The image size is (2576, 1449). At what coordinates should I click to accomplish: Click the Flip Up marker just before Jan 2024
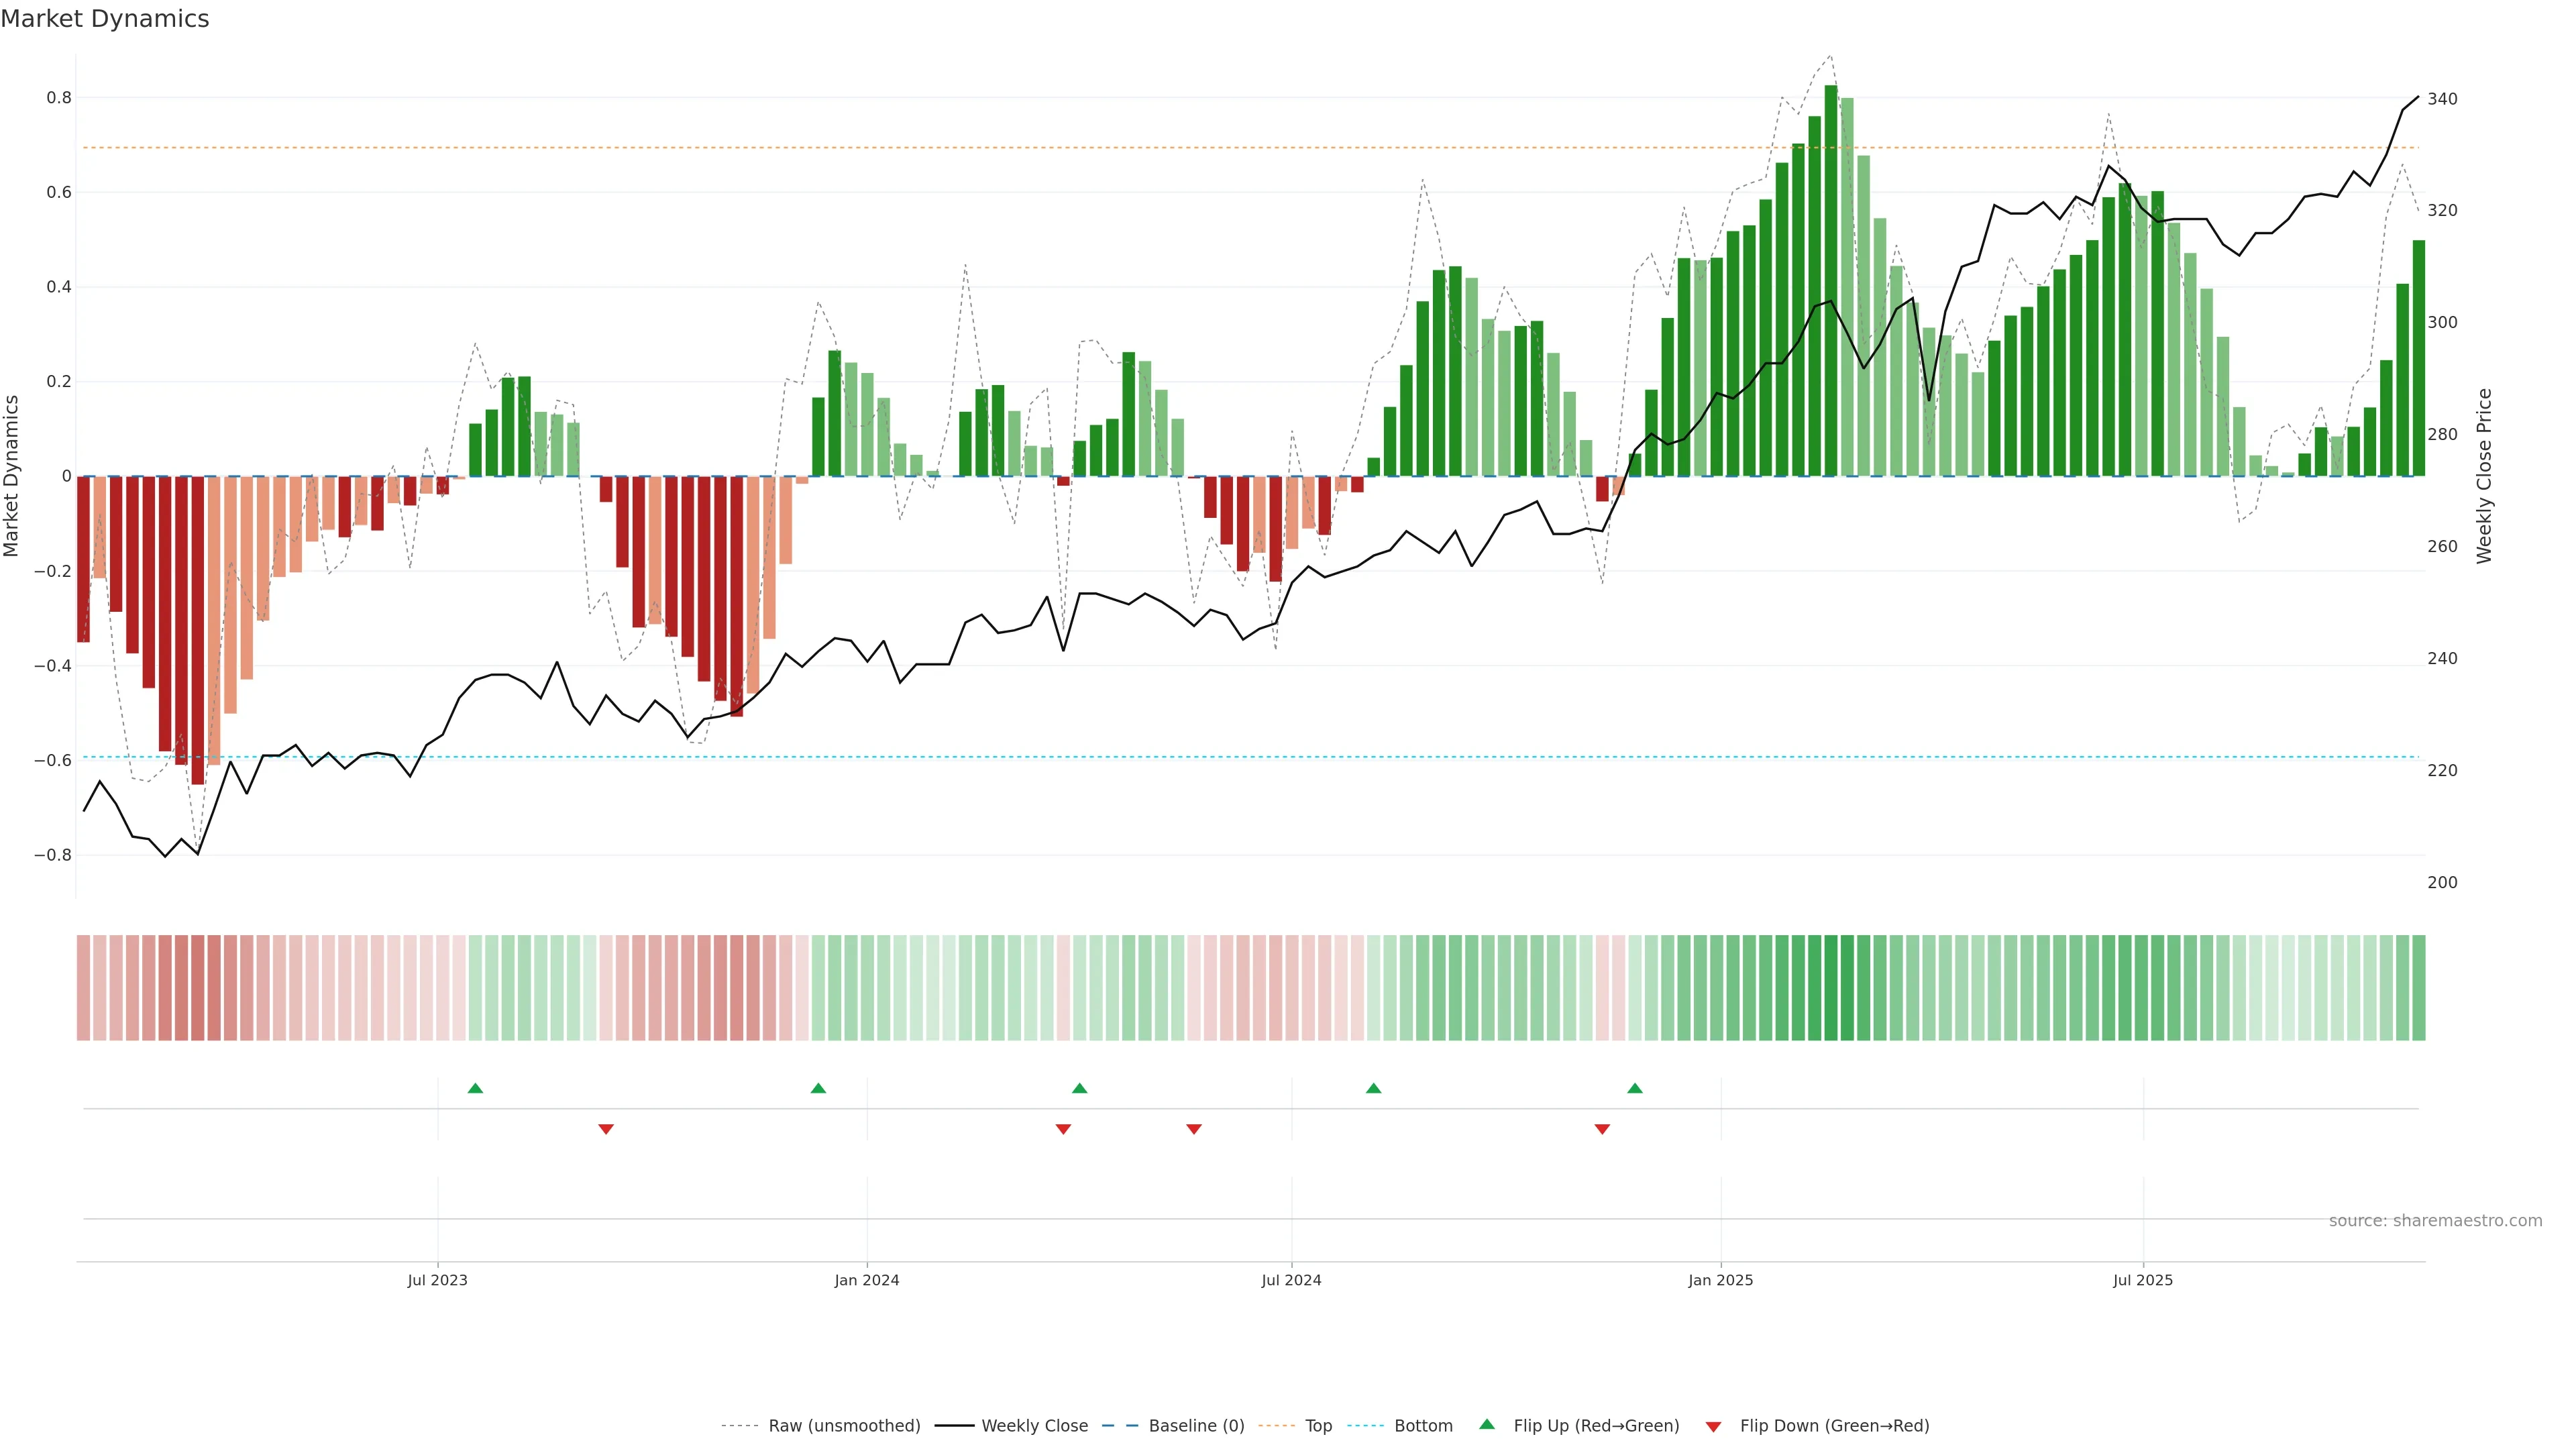click(x=818, y=1088)
